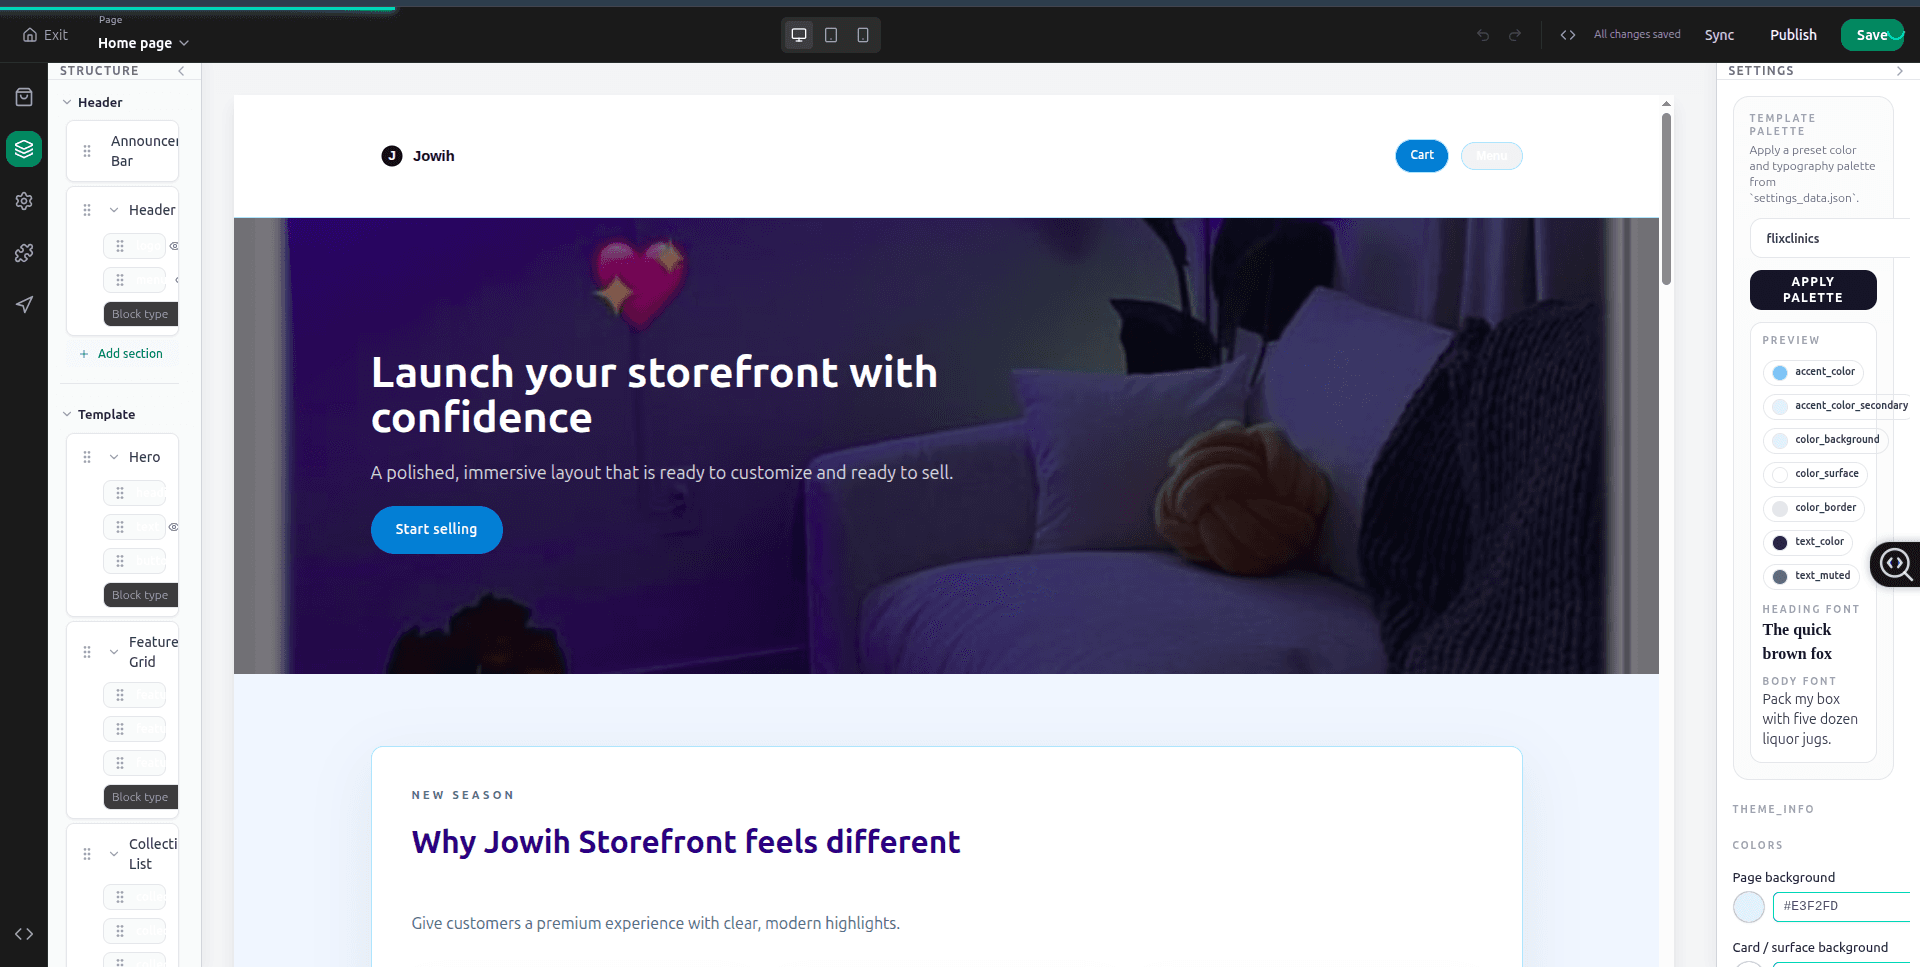Collapse the Feature Grid section chevron
Viewport: 1920px width, 967px height.
[x=114, y=652]
